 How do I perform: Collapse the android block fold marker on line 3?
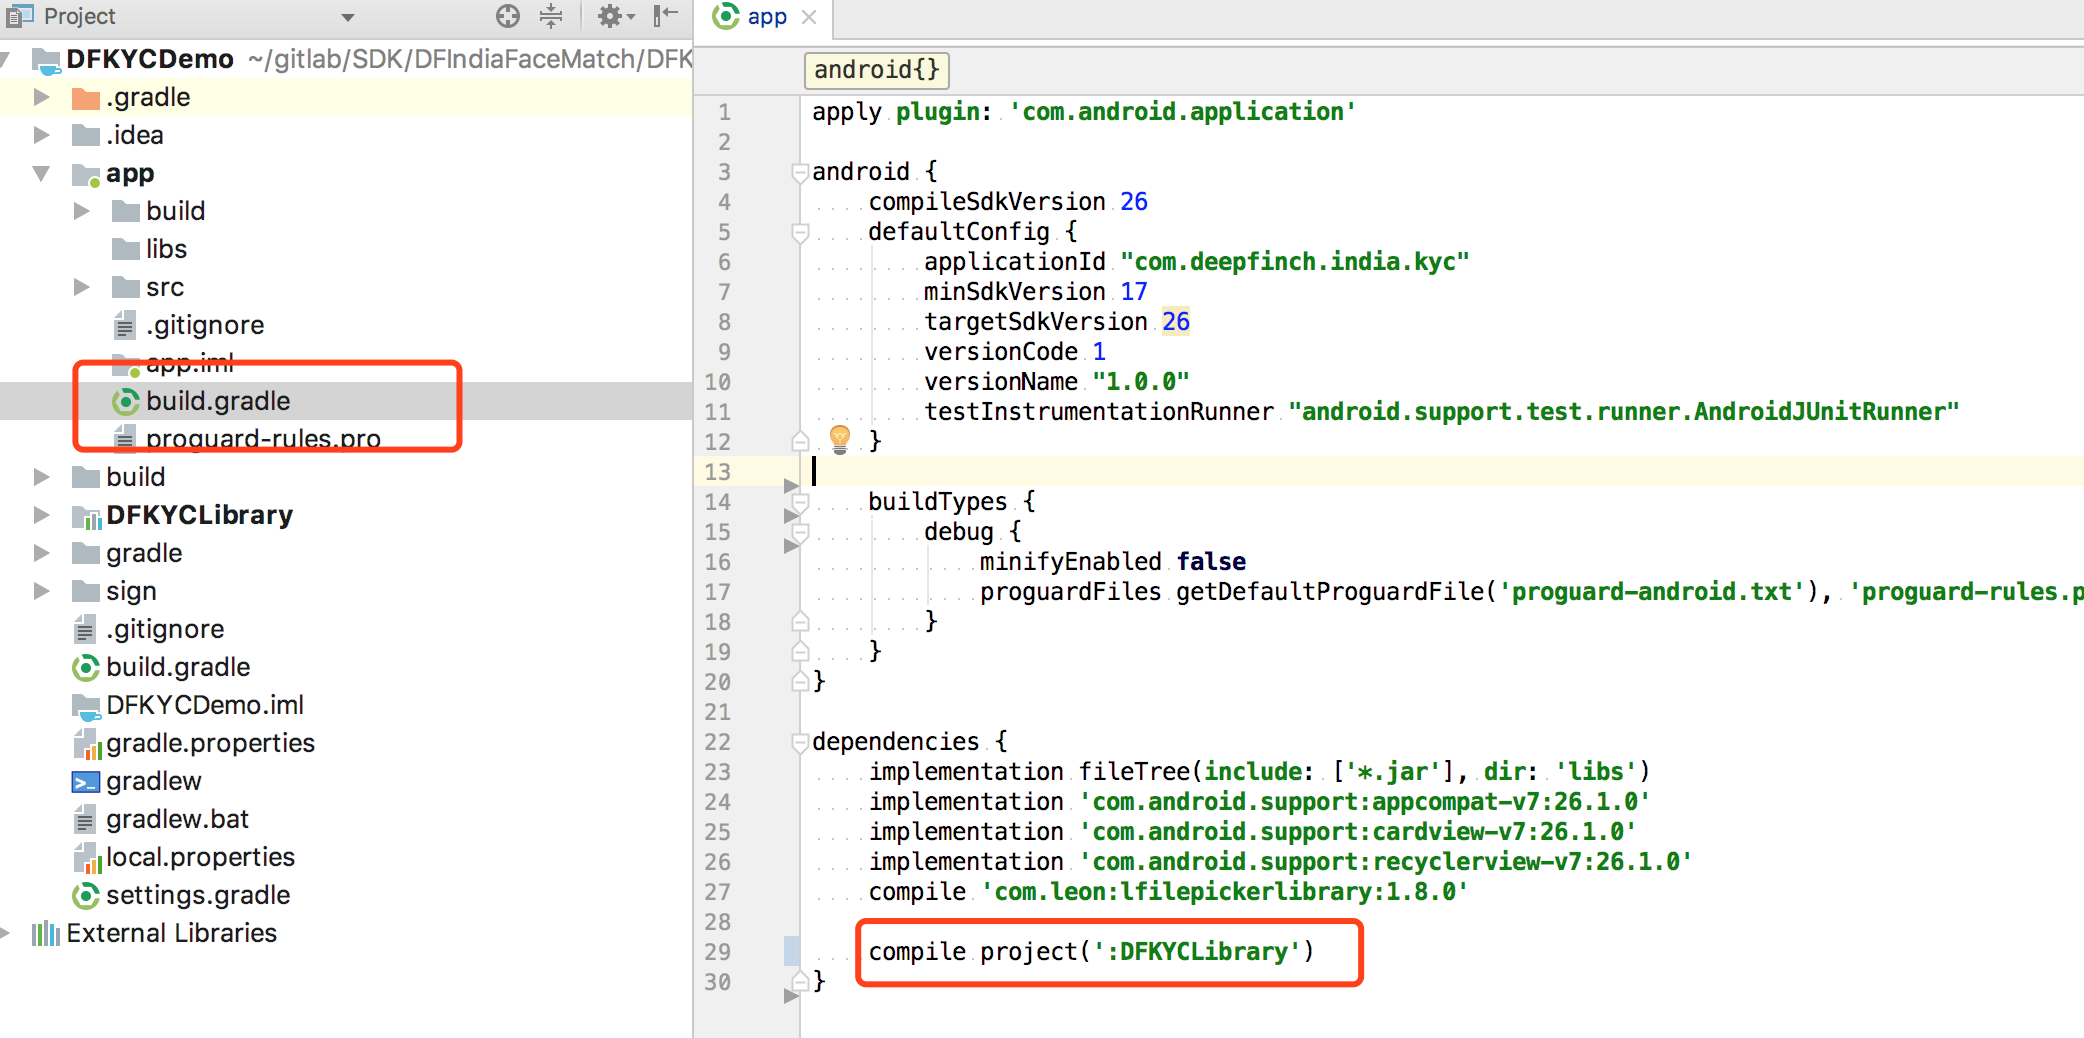coord(800,172)
